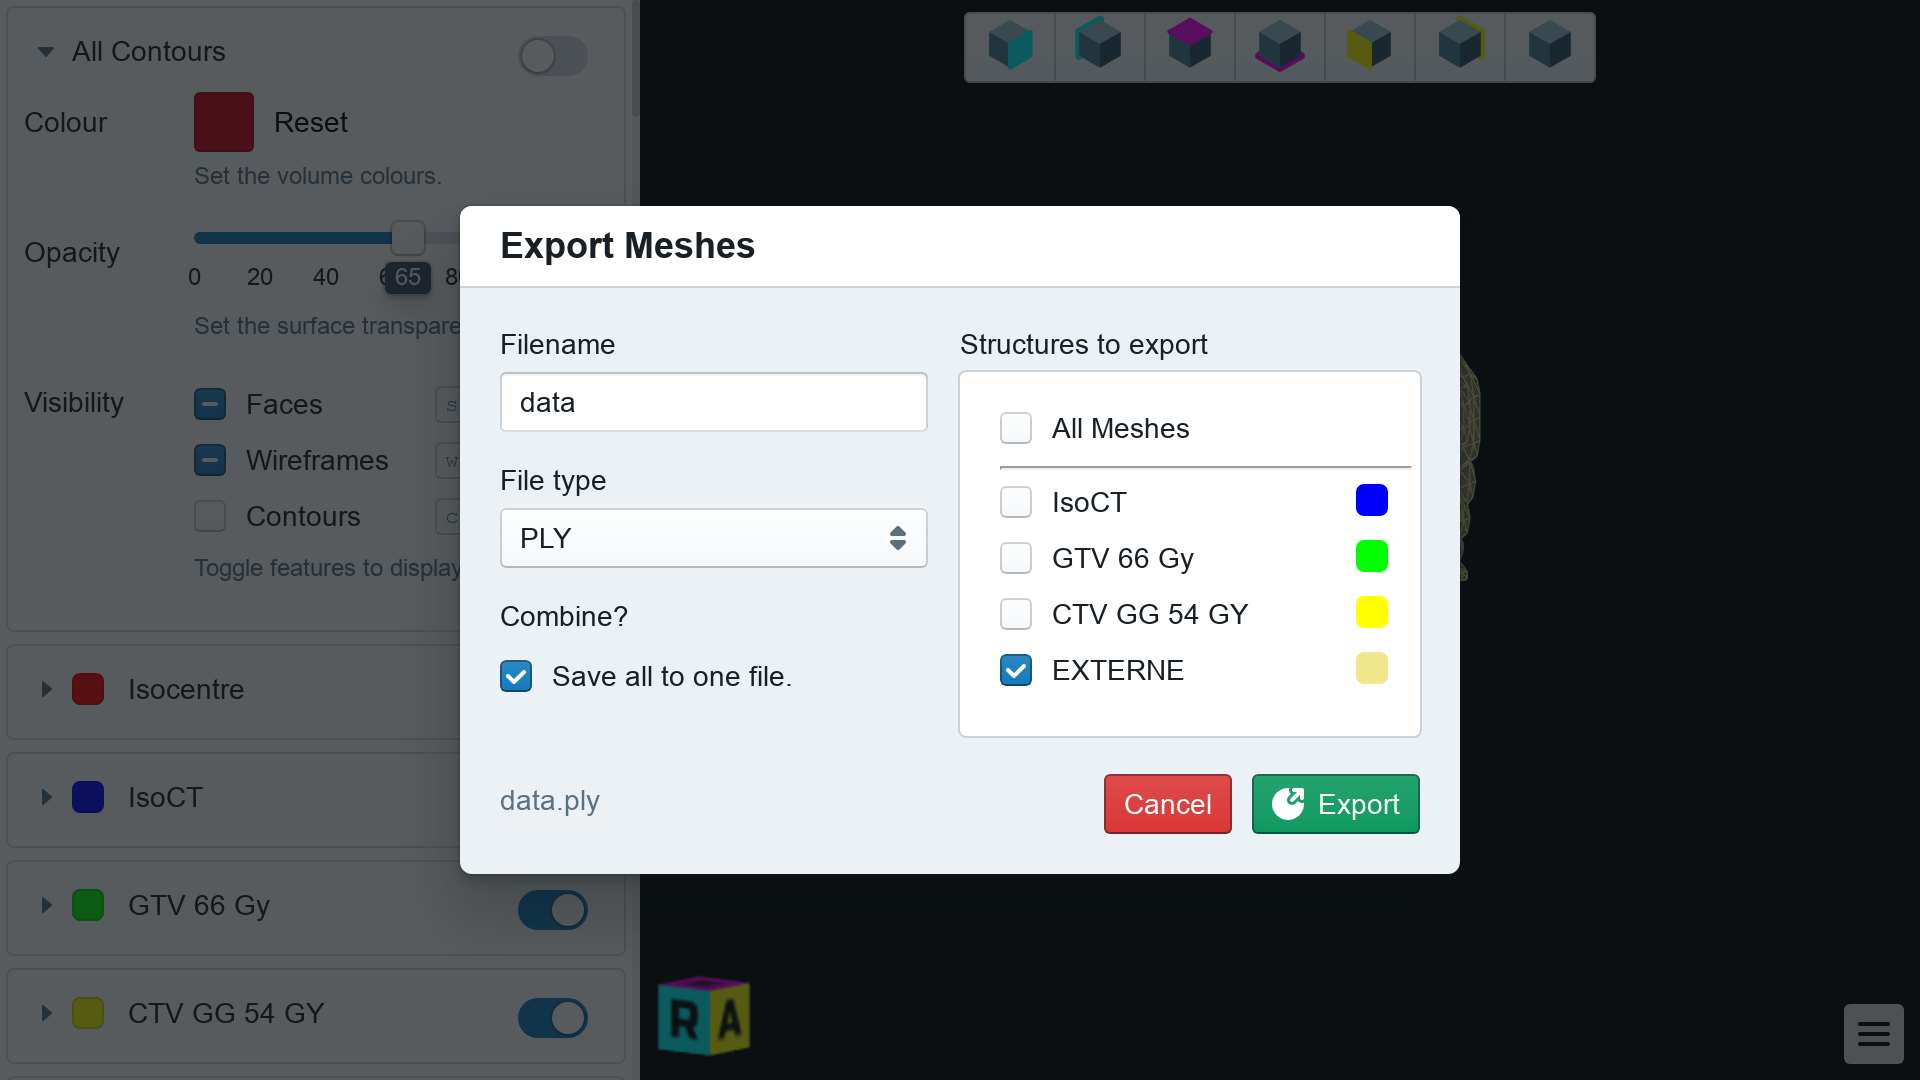Screen dimensions: 1920x1080
Task: Click the sidebar vertical scrollbar
Action: tap(635, 60)
